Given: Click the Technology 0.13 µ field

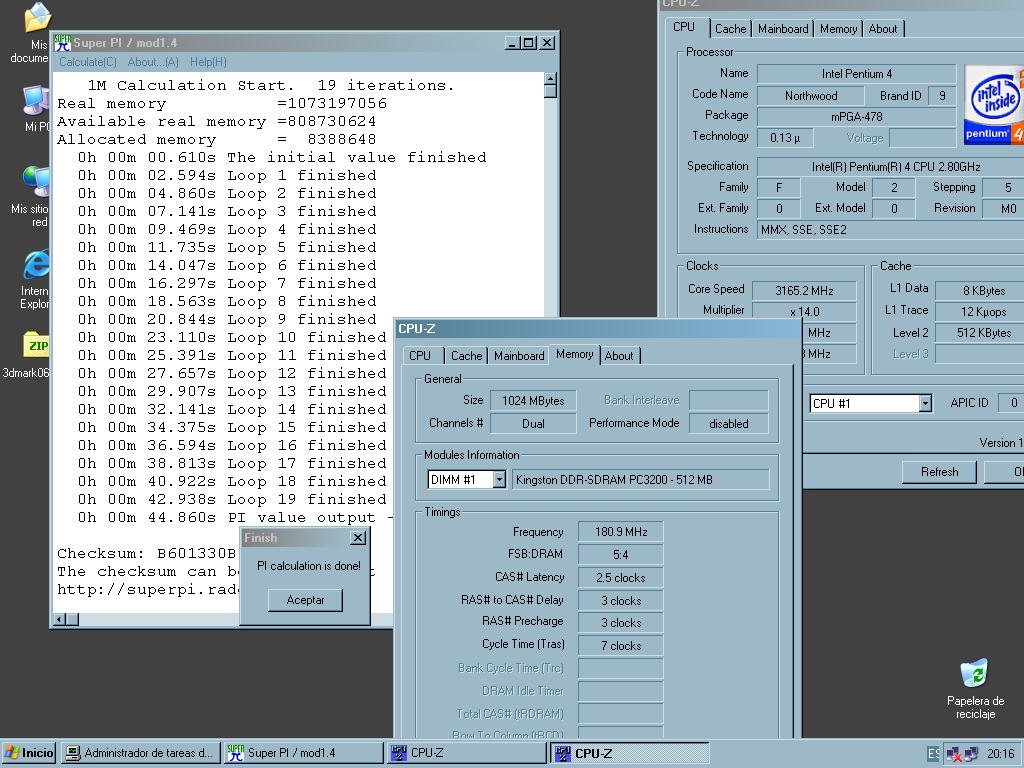Looking at the screenshot, I should pyautogui.click(x=784, y=138).
